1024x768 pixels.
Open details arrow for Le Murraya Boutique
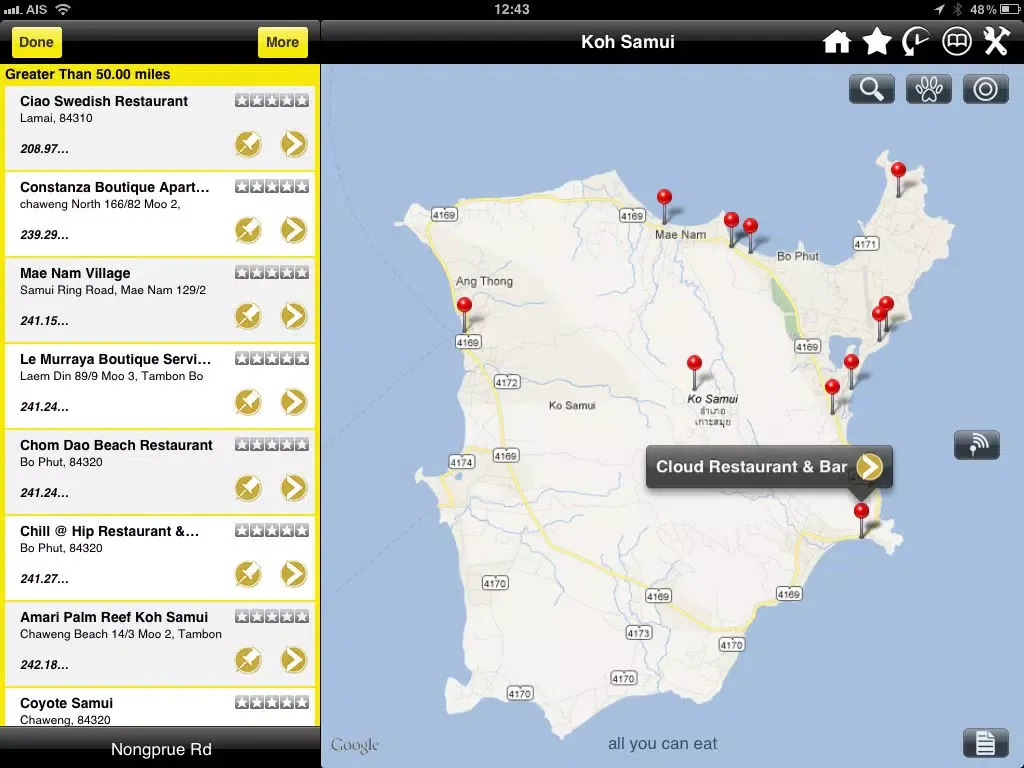[x=294, y=402]
